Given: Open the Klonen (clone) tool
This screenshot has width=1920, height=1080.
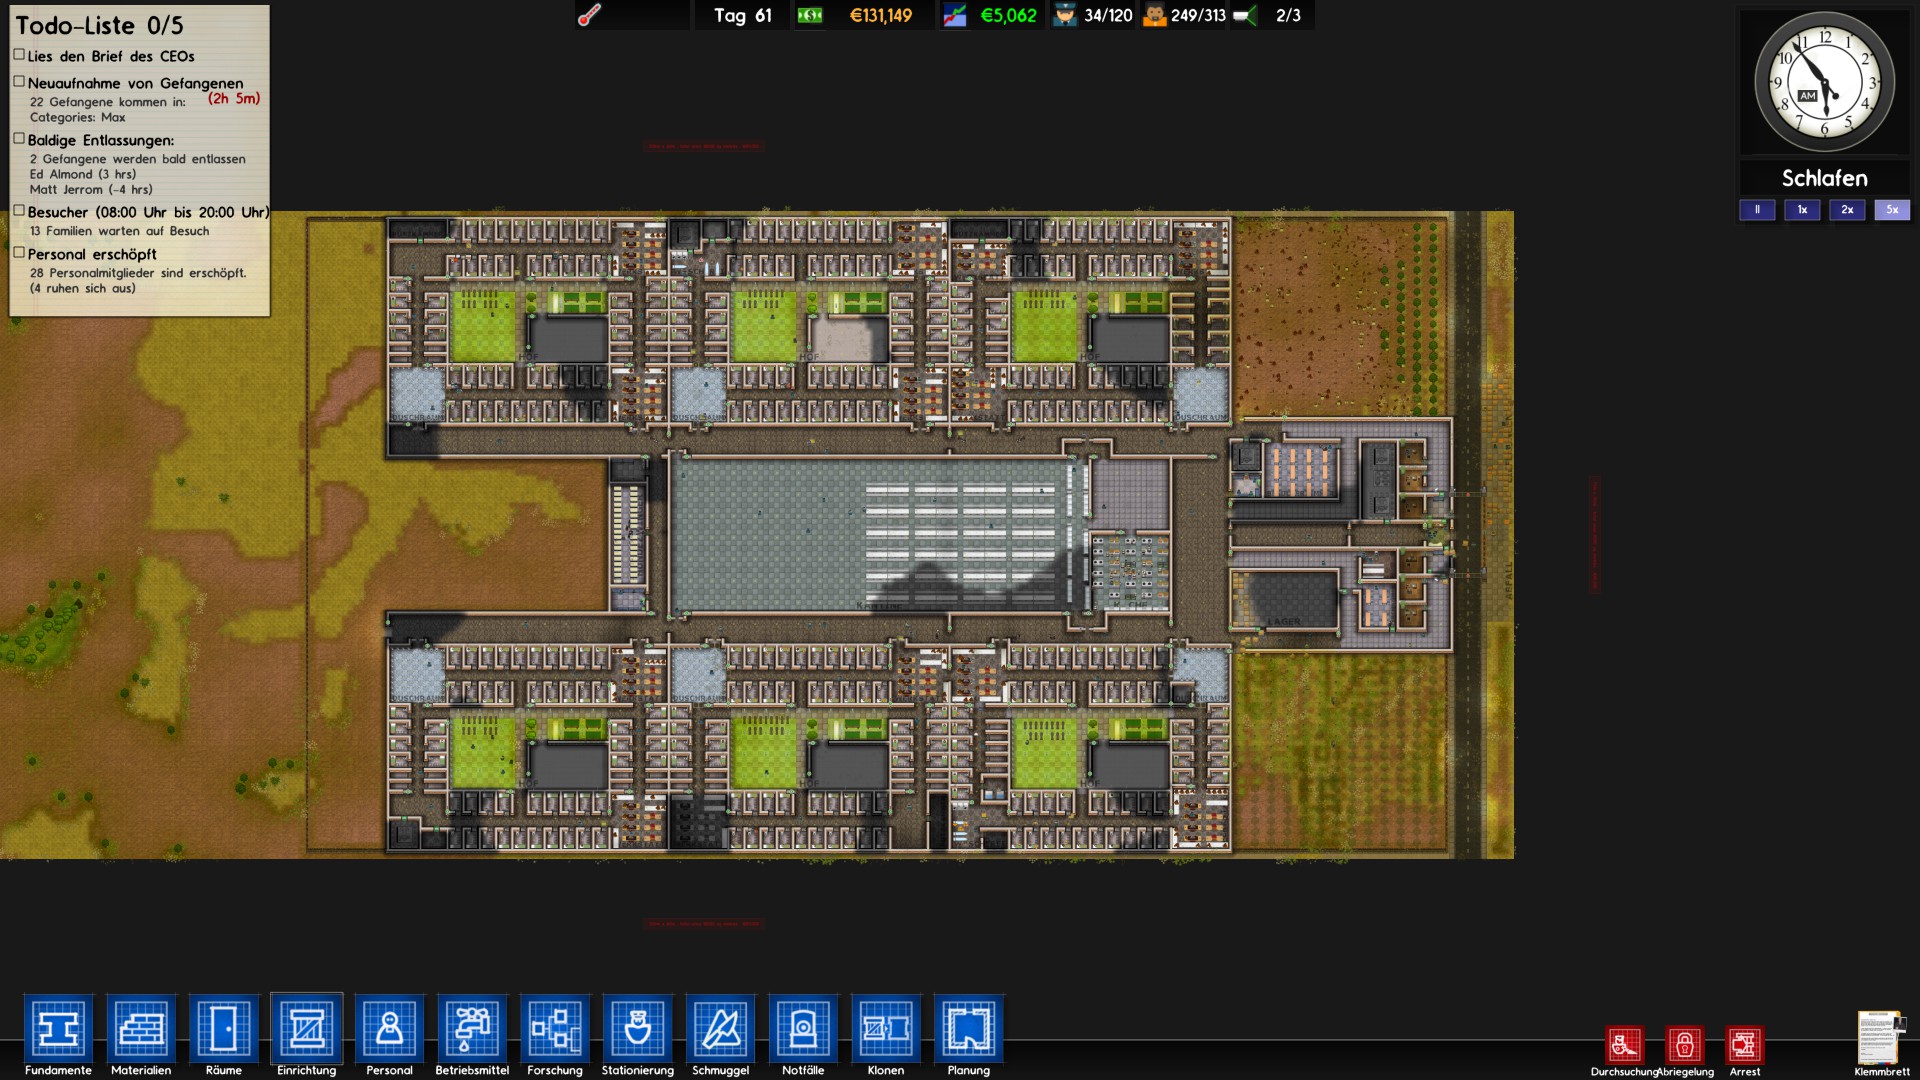Looking at the screenshot, I should (886, 1028).
